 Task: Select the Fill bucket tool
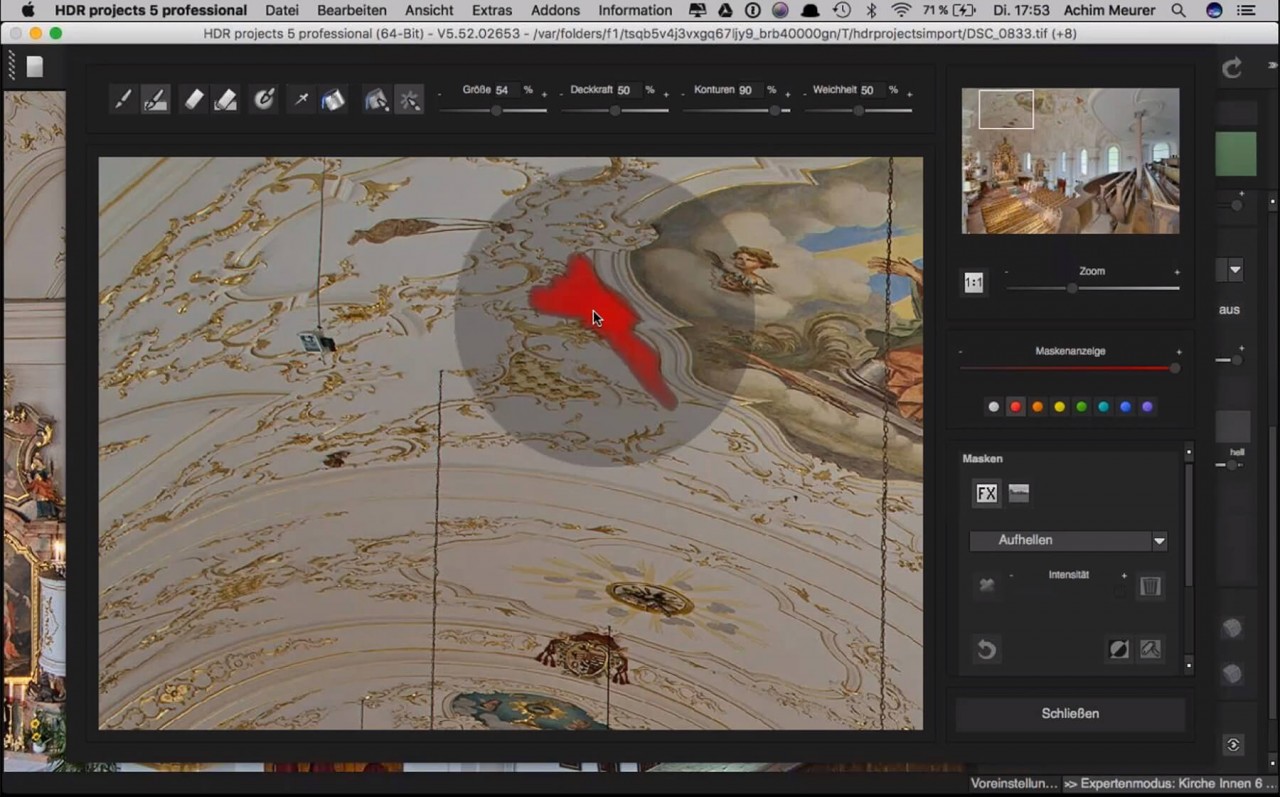tap(333, 99)
